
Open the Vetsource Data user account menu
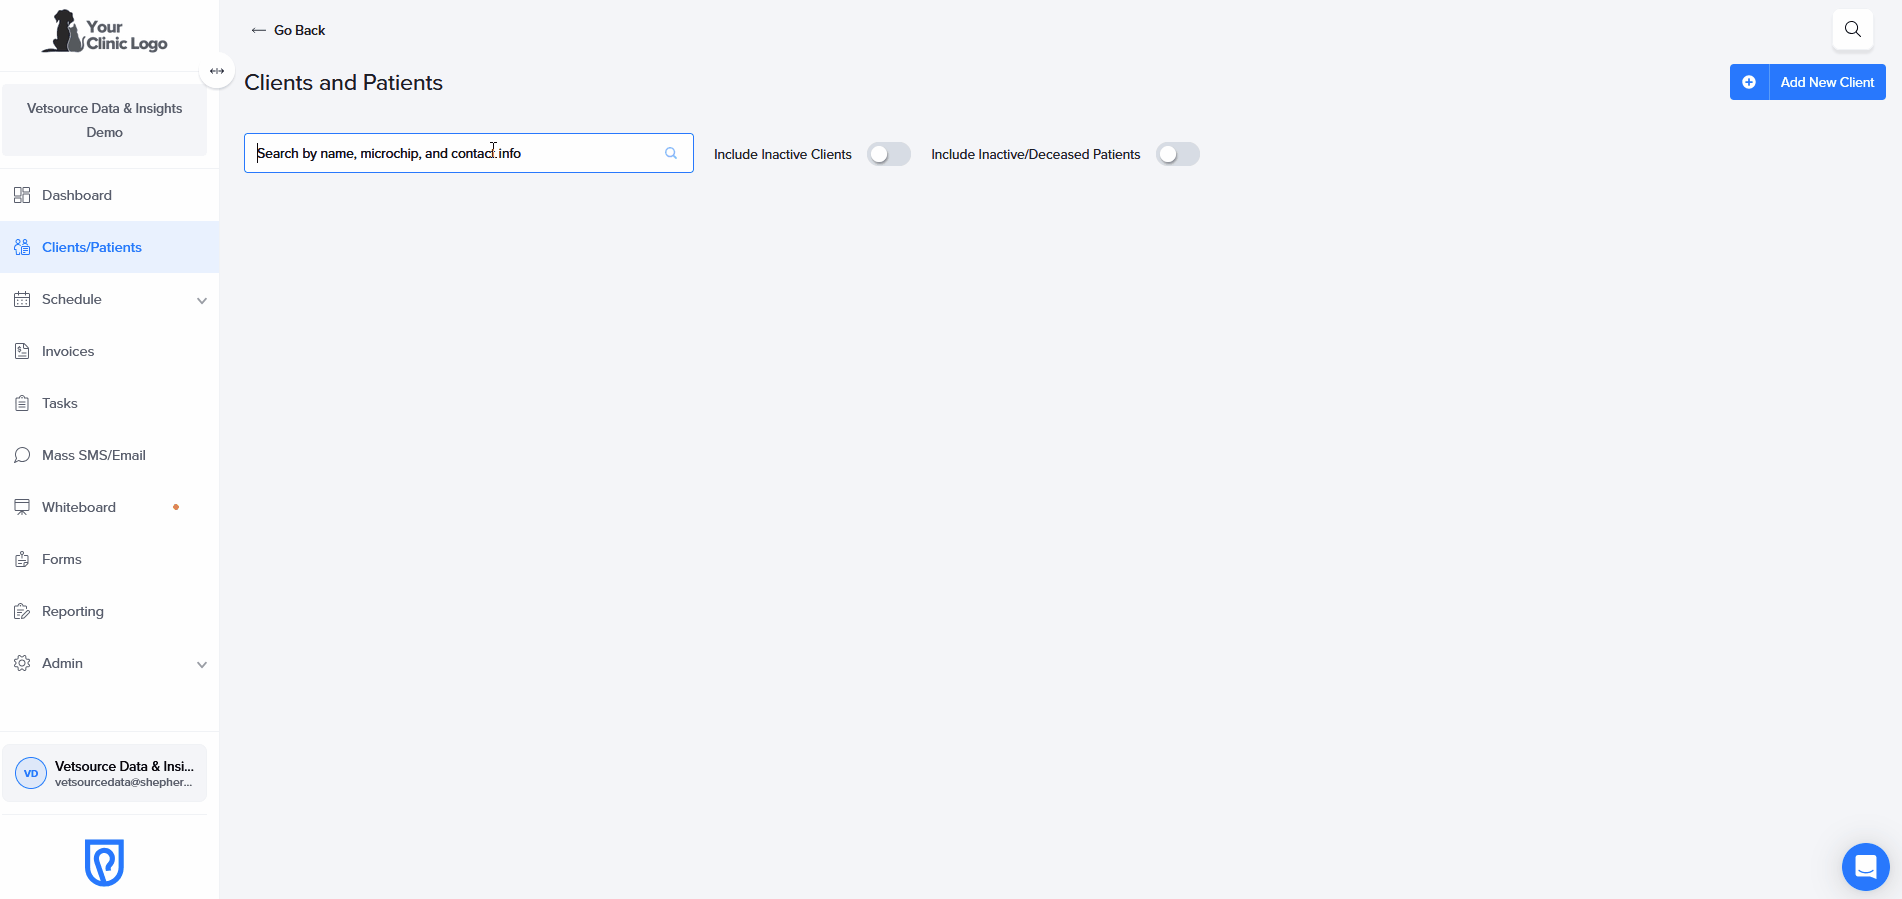[105, 773]
